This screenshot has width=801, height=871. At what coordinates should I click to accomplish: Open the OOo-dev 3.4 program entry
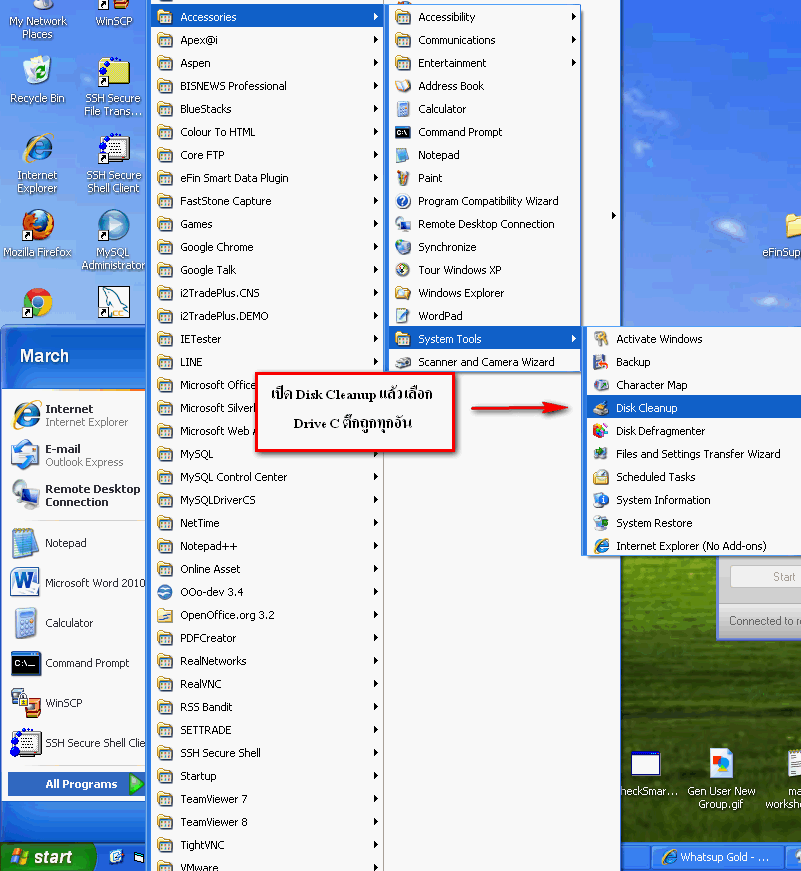pos(267,592)
